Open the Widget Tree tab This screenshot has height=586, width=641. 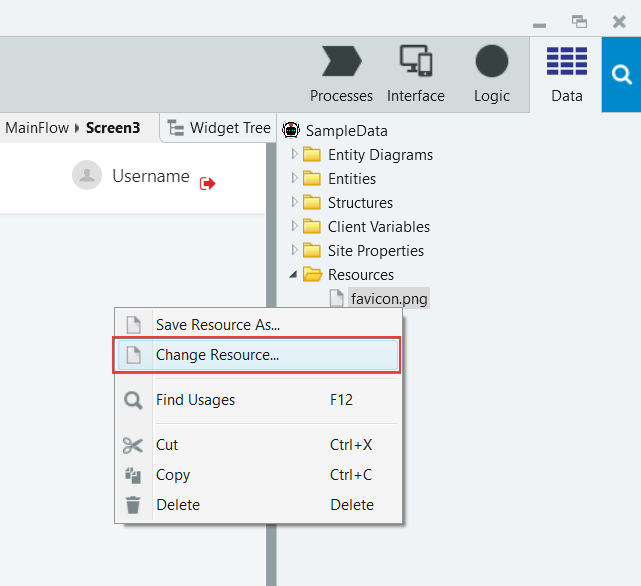click(219, 128)
